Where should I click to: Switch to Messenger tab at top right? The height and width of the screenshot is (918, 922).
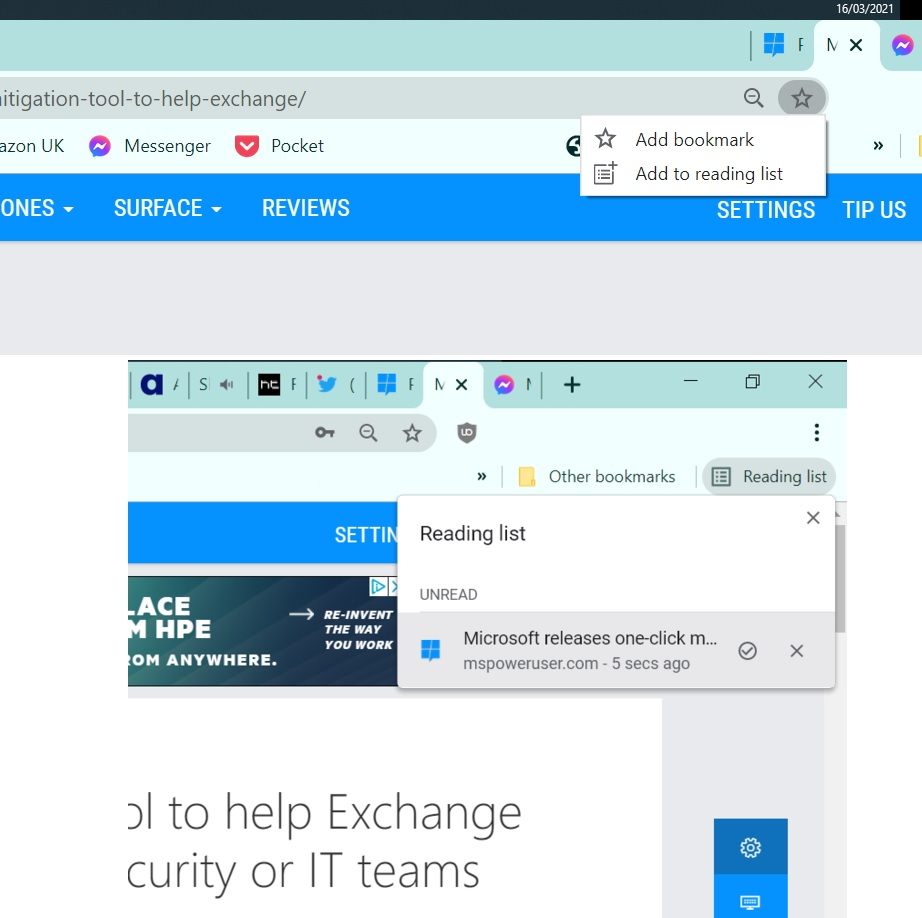click(x=902, y=45)
